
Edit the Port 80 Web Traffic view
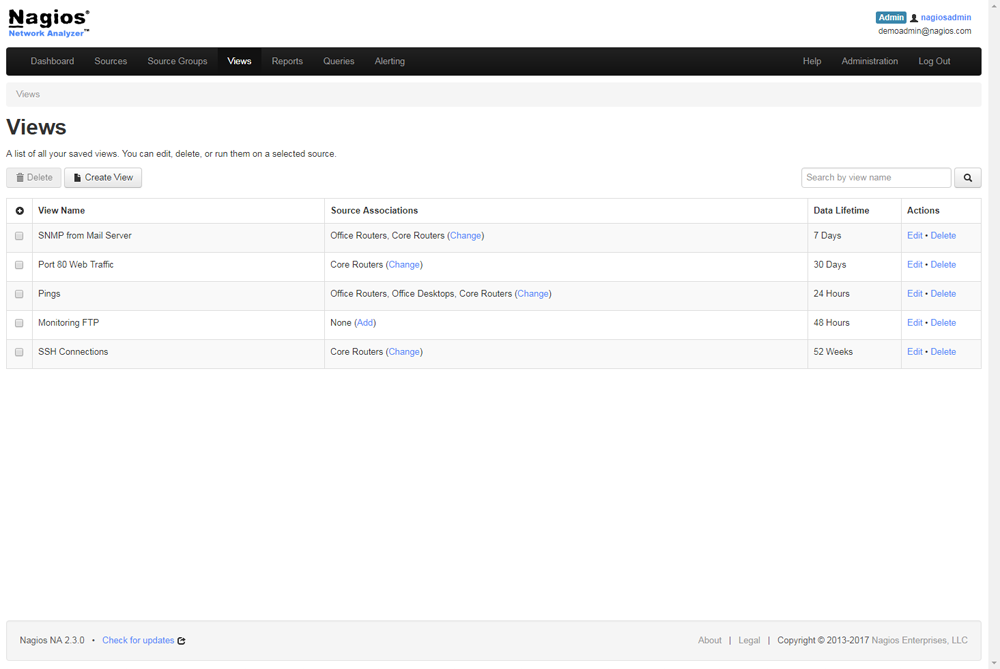[914, 265]
